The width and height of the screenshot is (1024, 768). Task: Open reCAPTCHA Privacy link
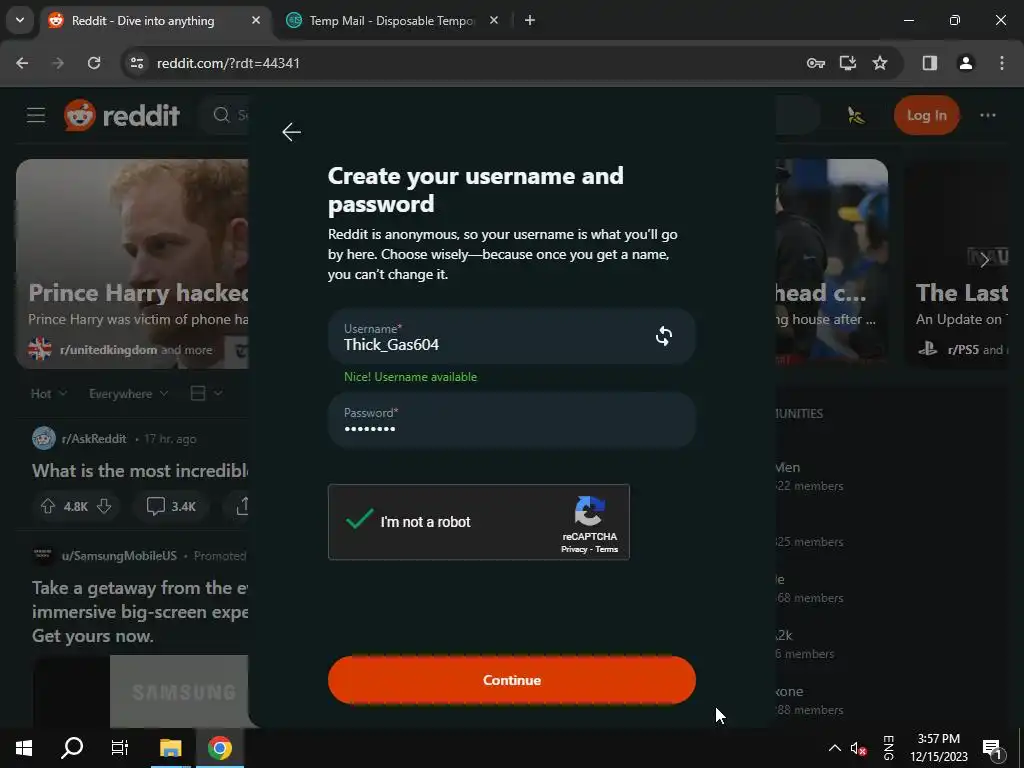pos(573,549)
